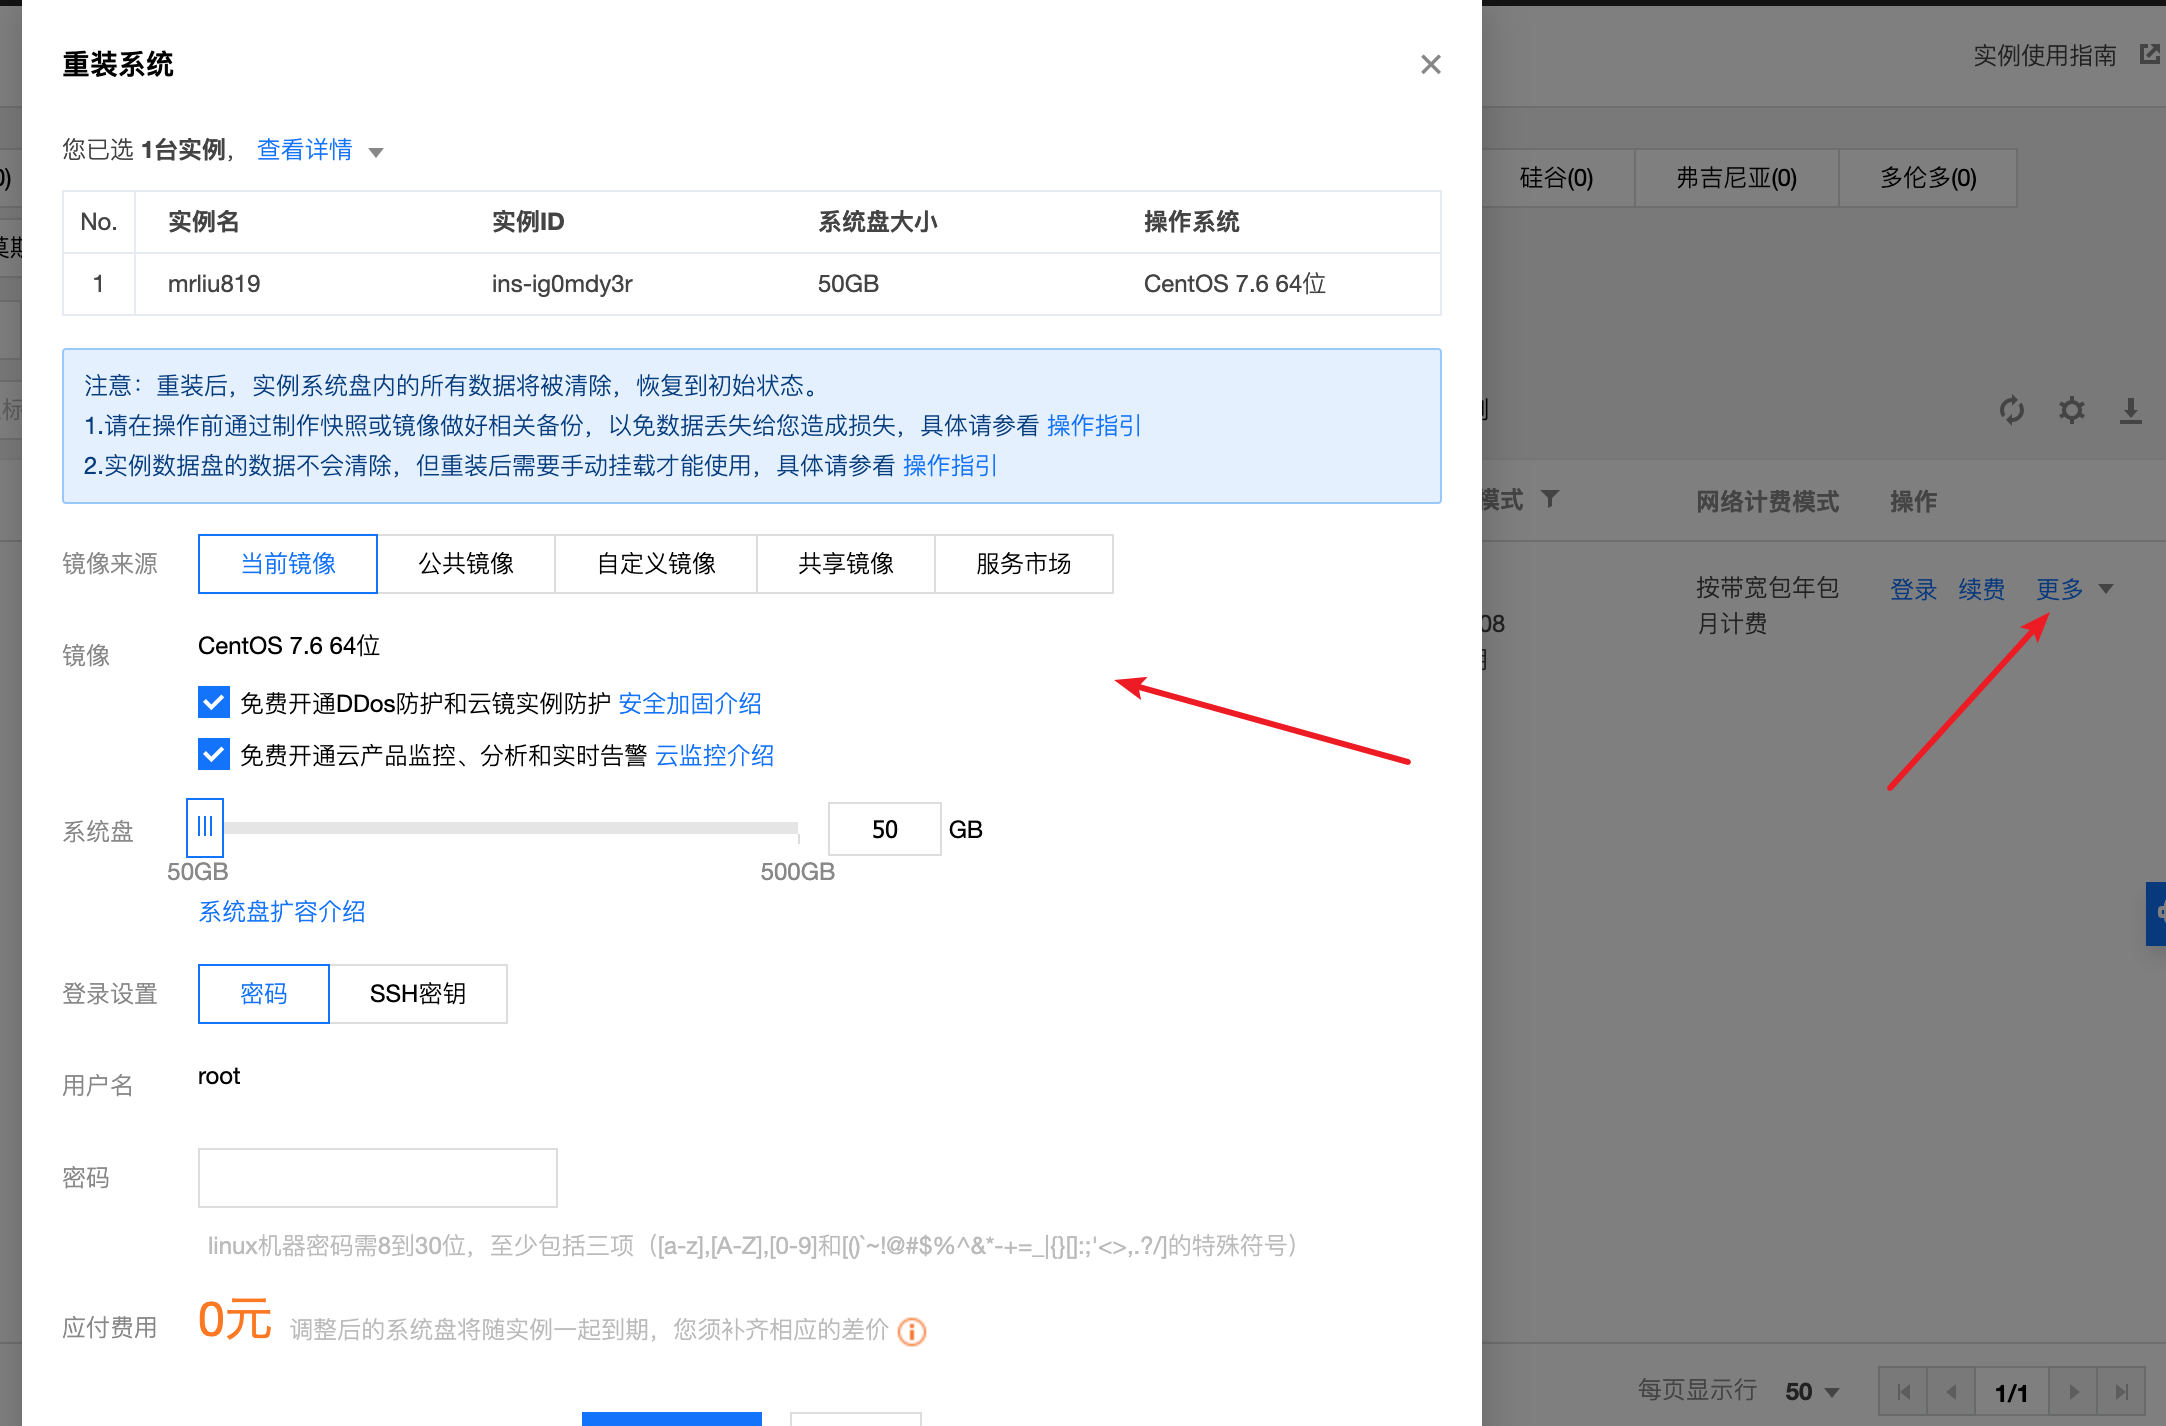Choose 密码 login setting
2166x1426 pixels.
[x=264, y=994]
